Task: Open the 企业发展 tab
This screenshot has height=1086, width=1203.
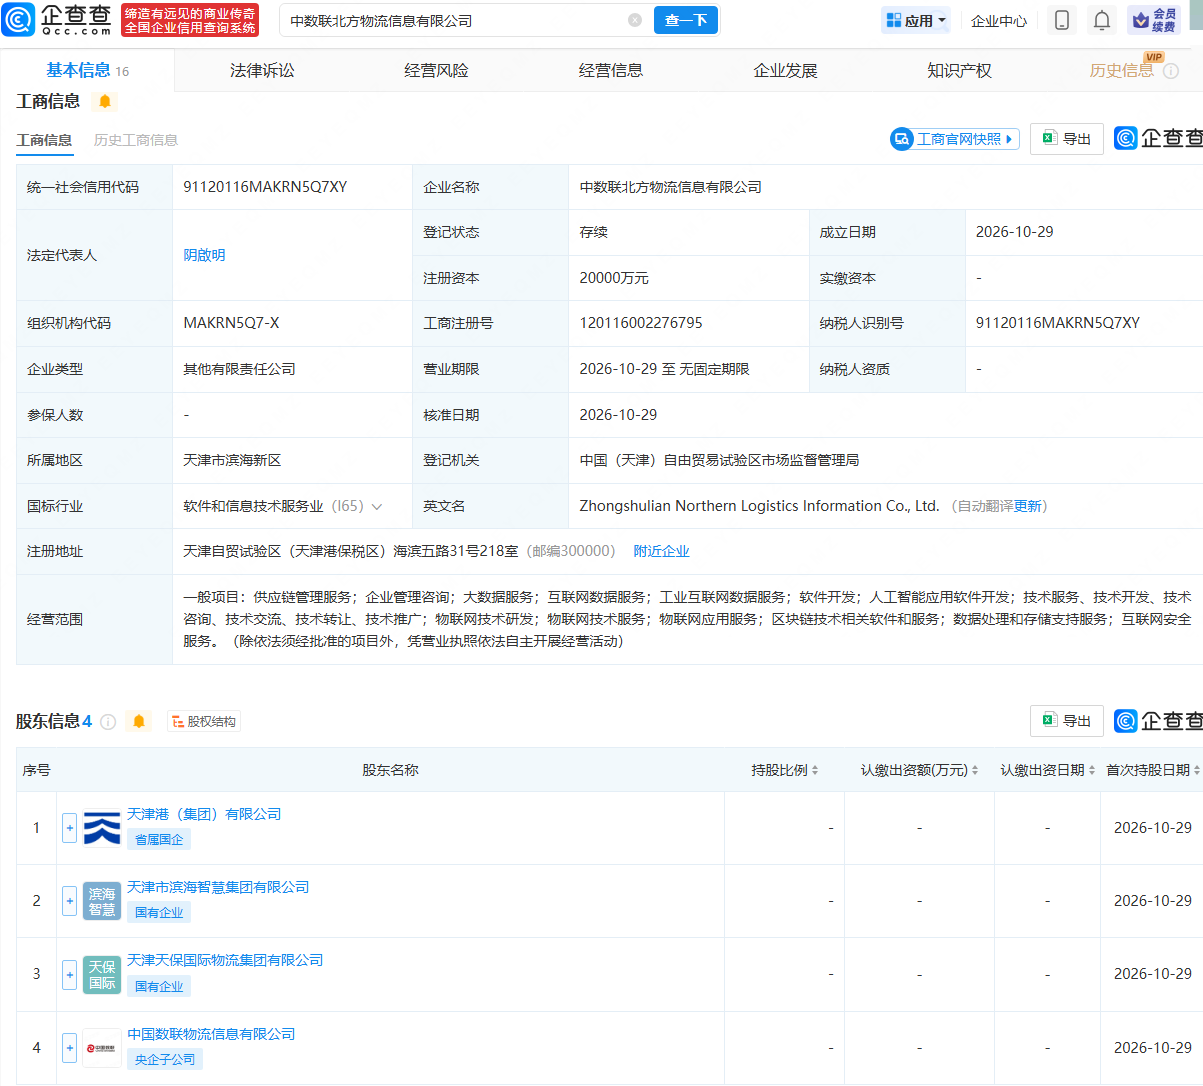Action: click(x=785, y=70)
